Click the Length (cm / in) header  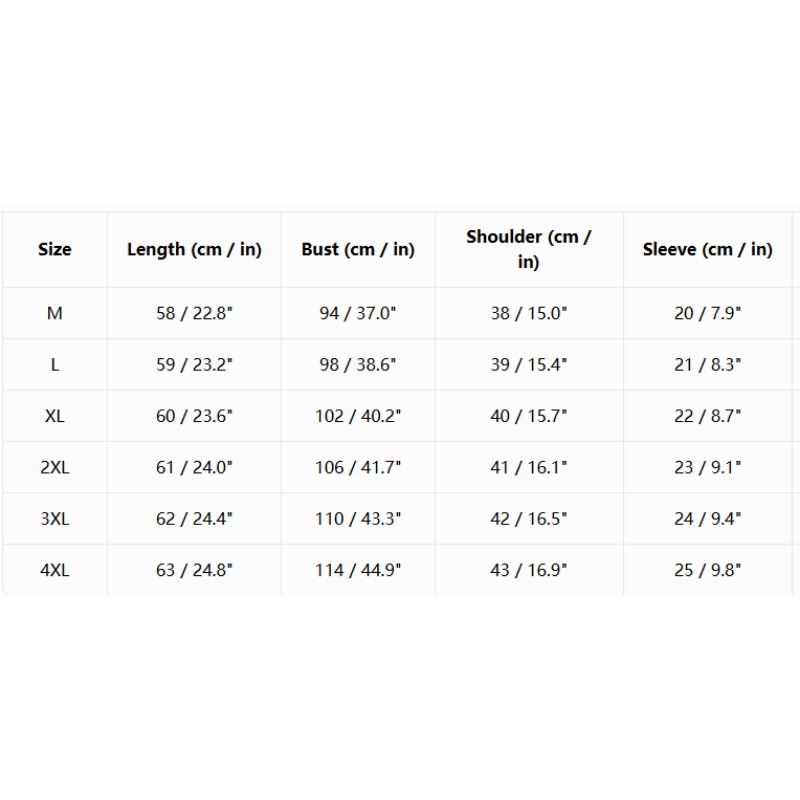click(x=194, y=249)
